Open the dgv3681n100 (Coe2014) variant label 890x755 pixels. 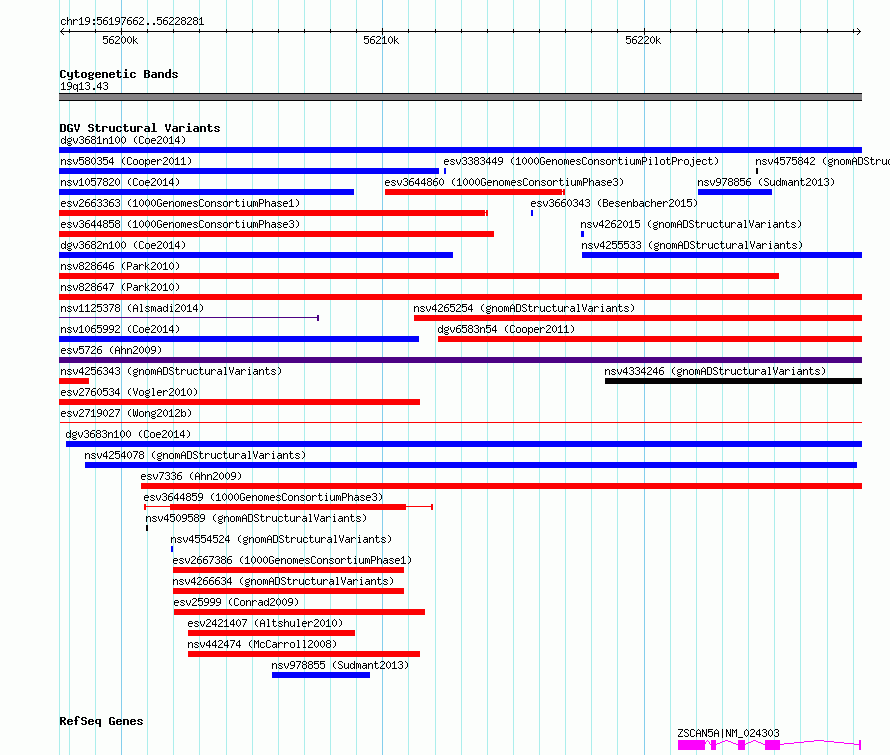123,140
